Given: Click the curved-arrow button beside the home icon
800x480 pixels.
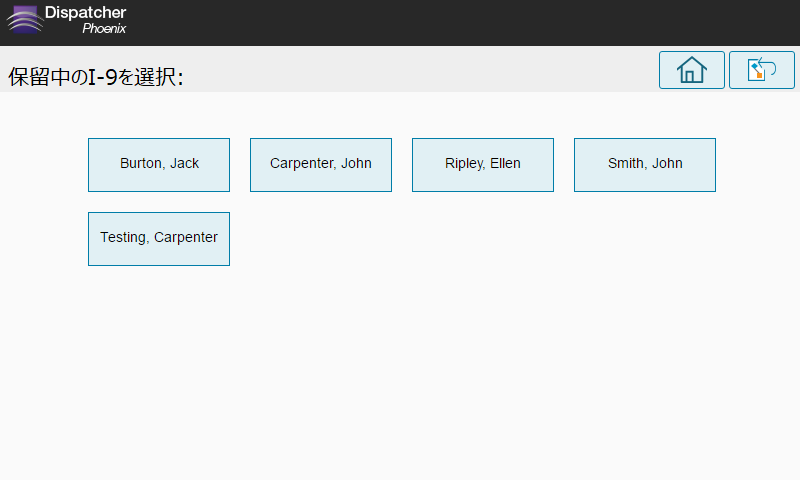Looking at the screenshot, I should coord(761,70).
